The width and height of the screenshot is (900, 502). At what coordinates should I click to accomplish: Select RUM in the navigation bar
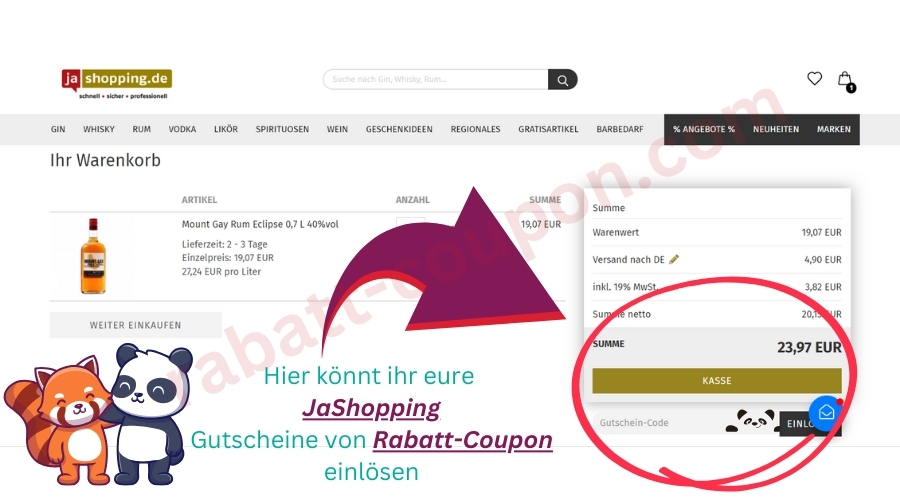[141, 129]
